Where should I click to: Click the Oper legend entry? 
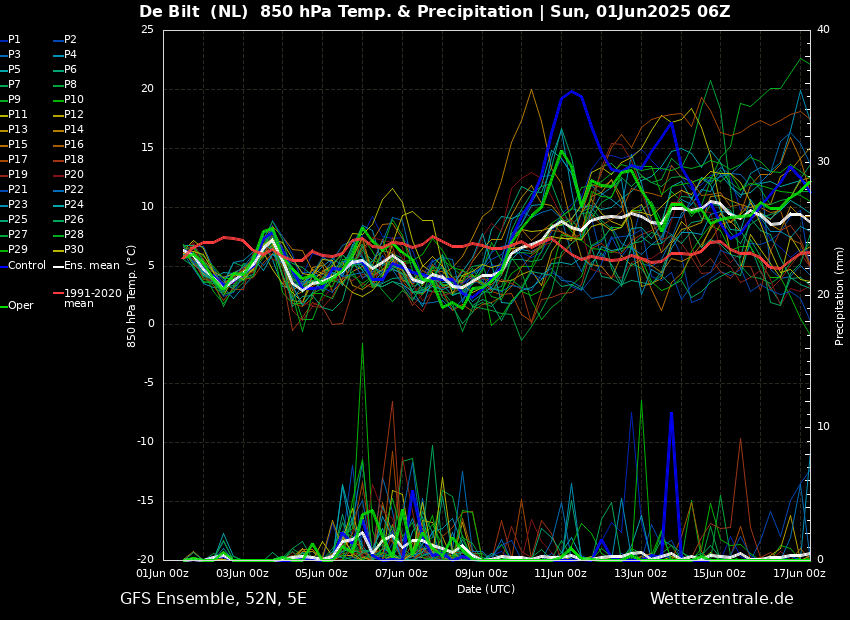(17, 306)
